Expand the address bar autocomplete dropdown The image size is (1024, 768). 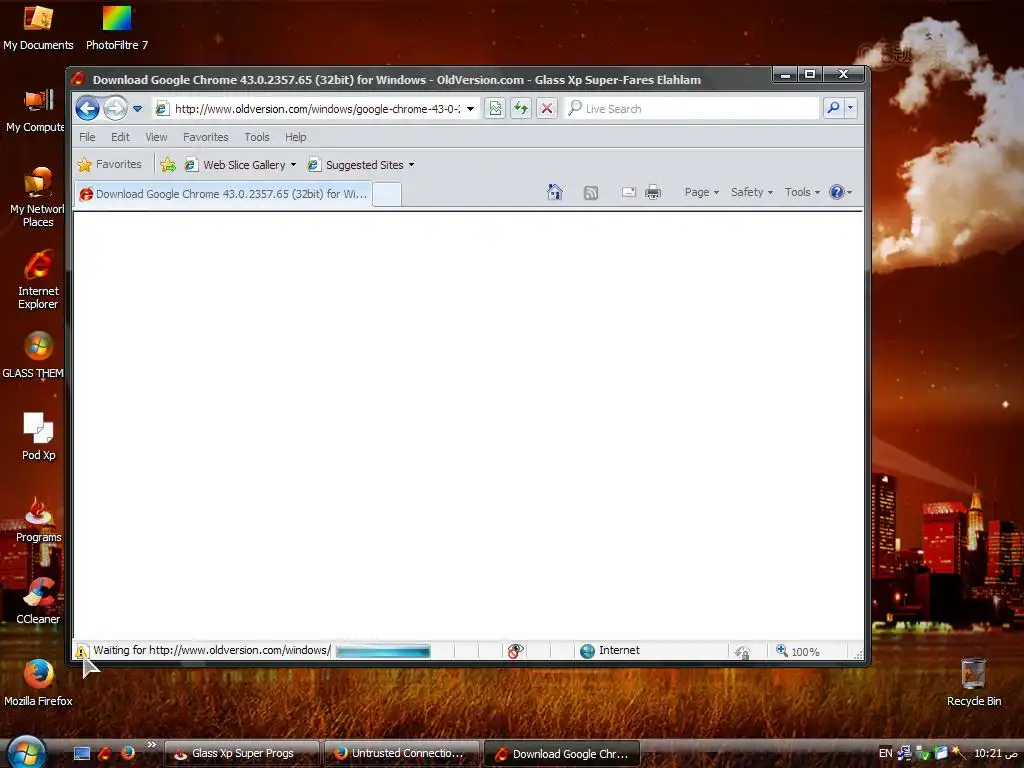pyautogui.click(x=470, y=109)
